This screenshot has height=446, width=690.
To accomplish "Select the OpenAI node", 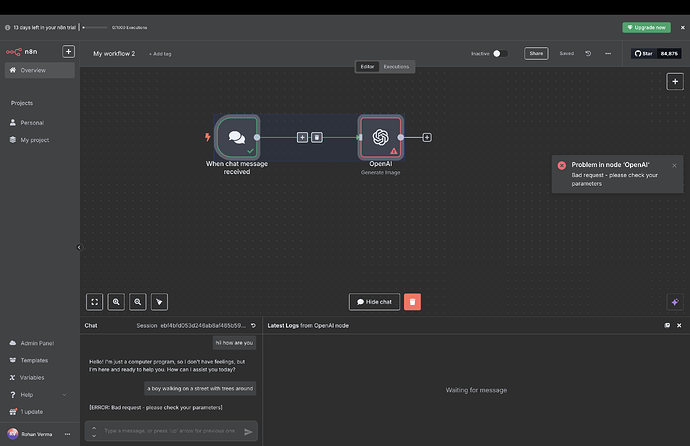I will (x=381, y=137).
